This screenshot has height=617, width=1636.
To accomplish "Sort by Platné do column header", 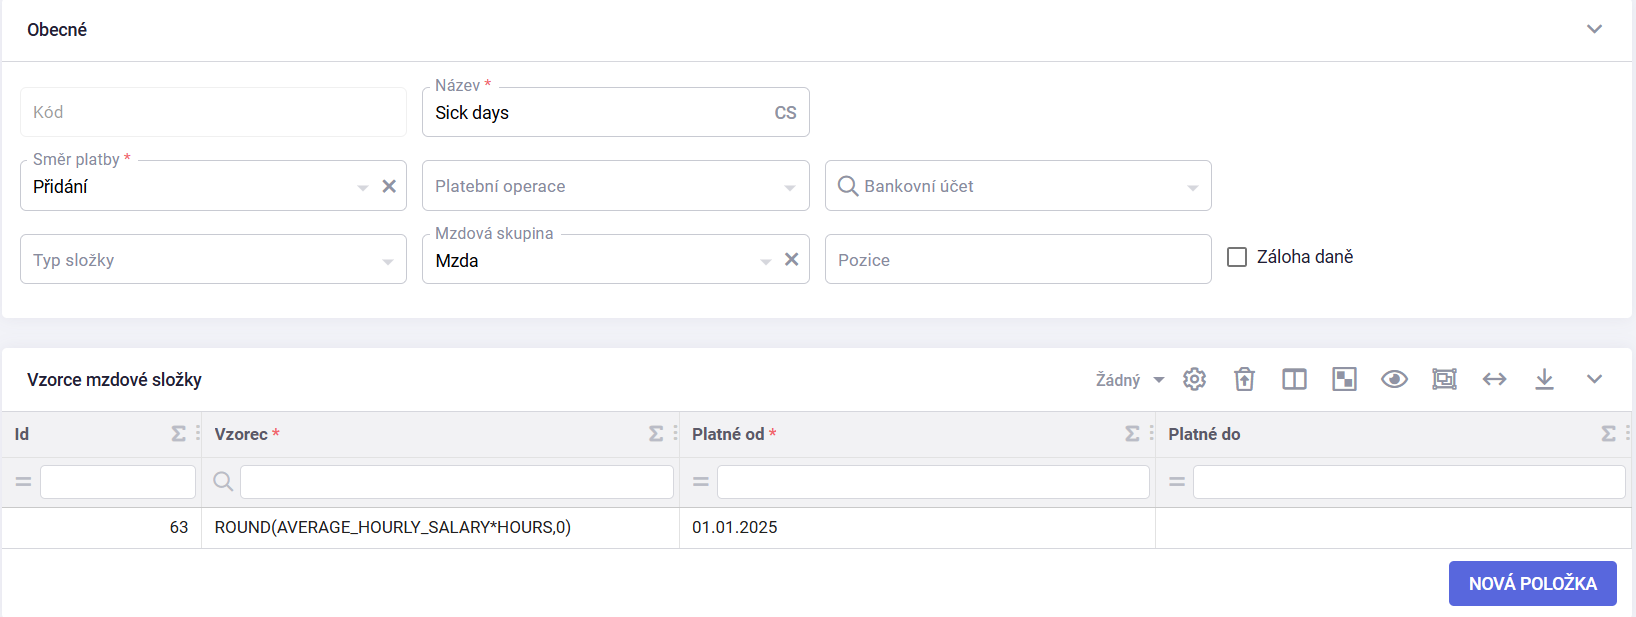I will [1204, 434].
